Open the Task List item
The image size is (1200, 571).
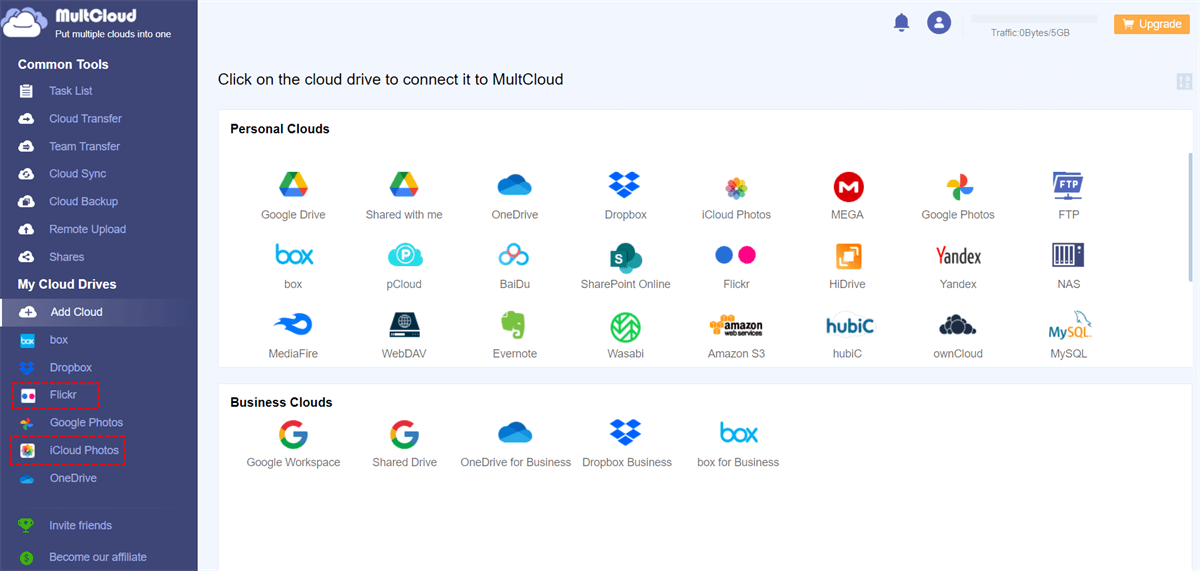(71, 91)
